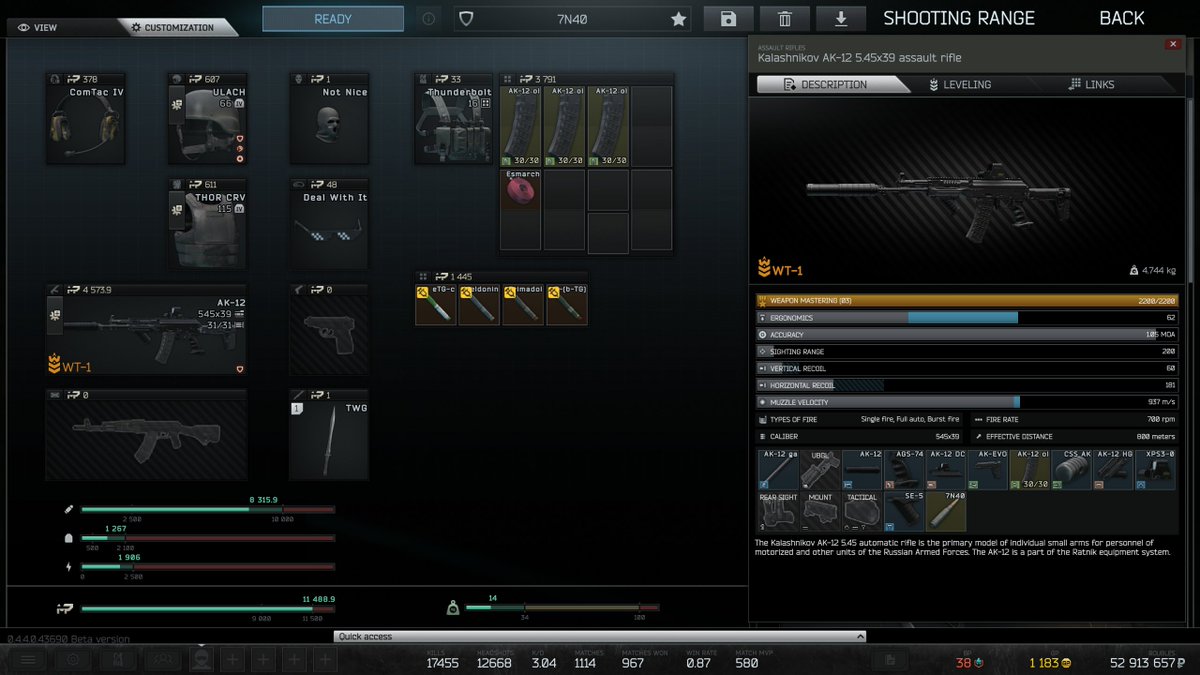Screen dimensions: 1200x675
Task: Select the AK-12 545x39 primary weapon slot
Action: coord(146,330)
